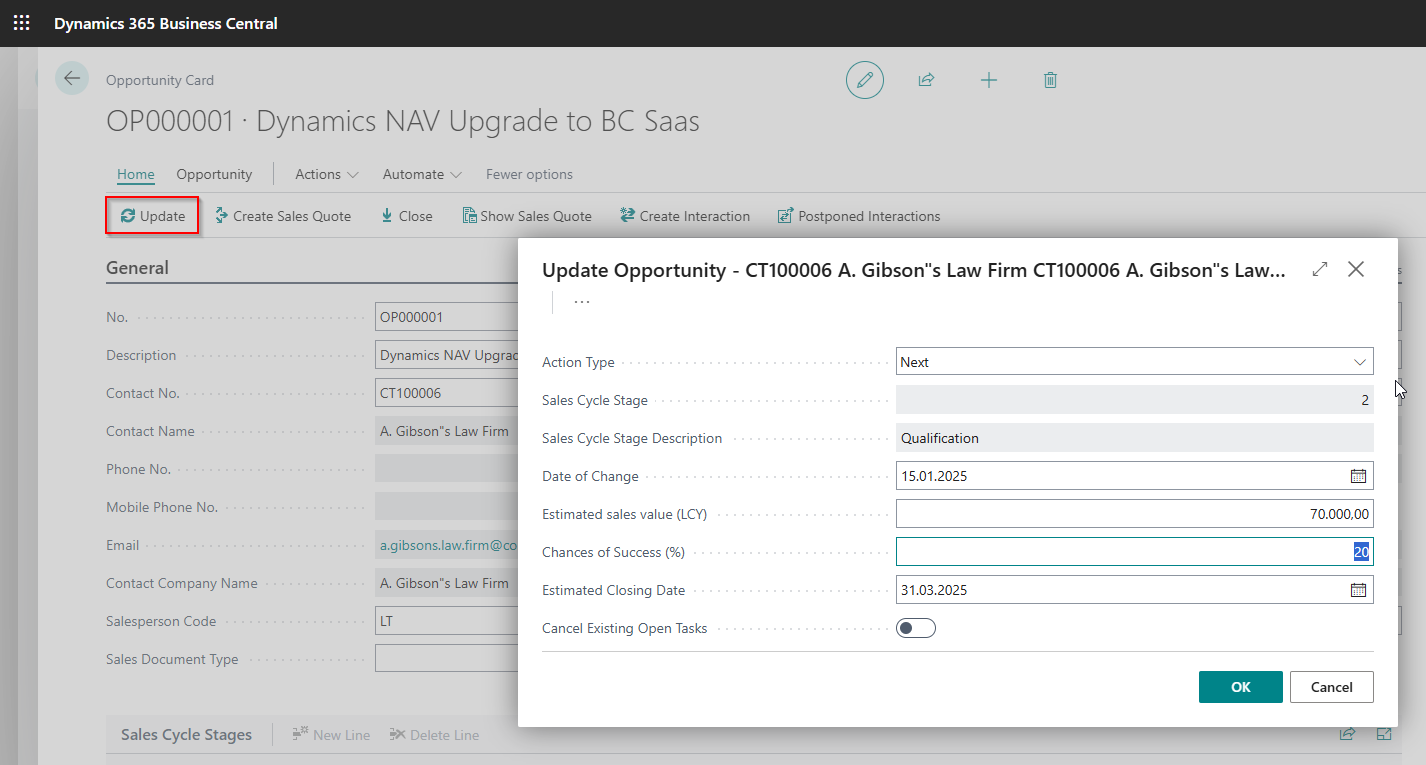Image resolution: width=1426 pixels, height=765 pixels.
Task: Expand the Automate menu
Action: [x=422, y=174]
